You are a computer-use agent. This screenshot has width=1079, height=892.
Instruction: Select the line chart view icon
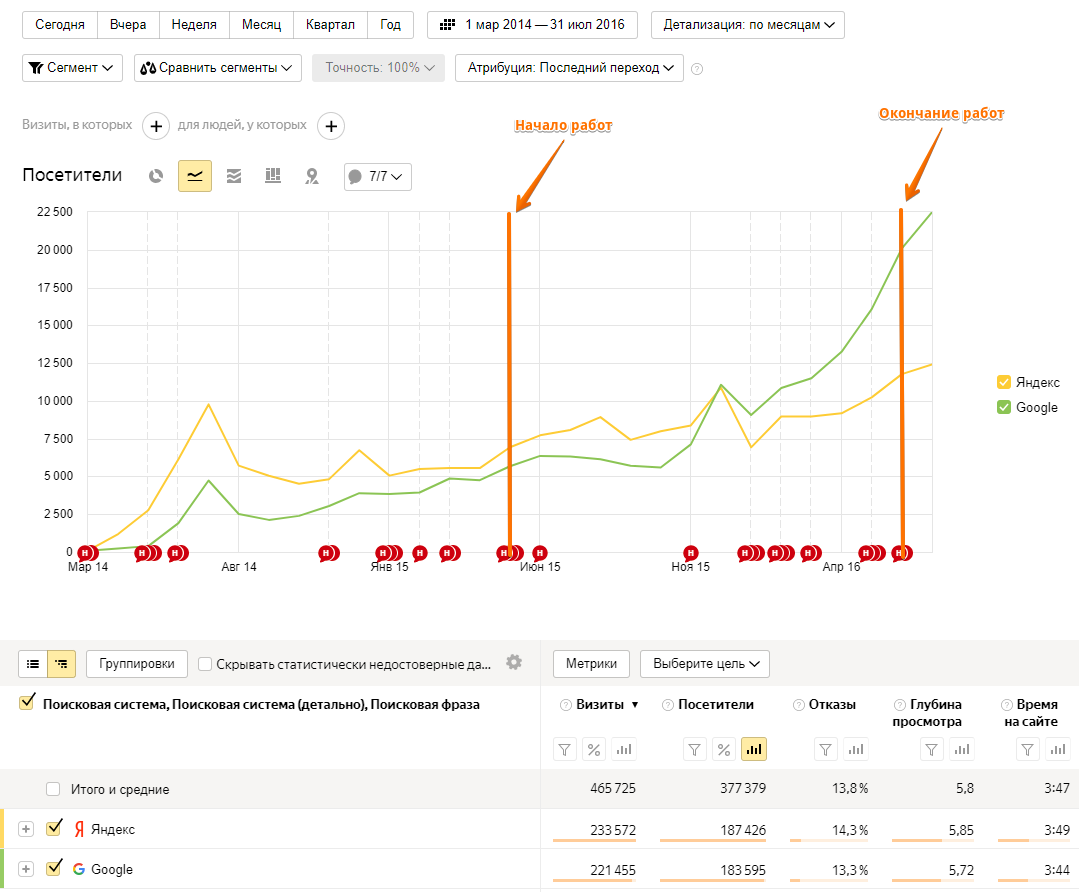[195, 176]
